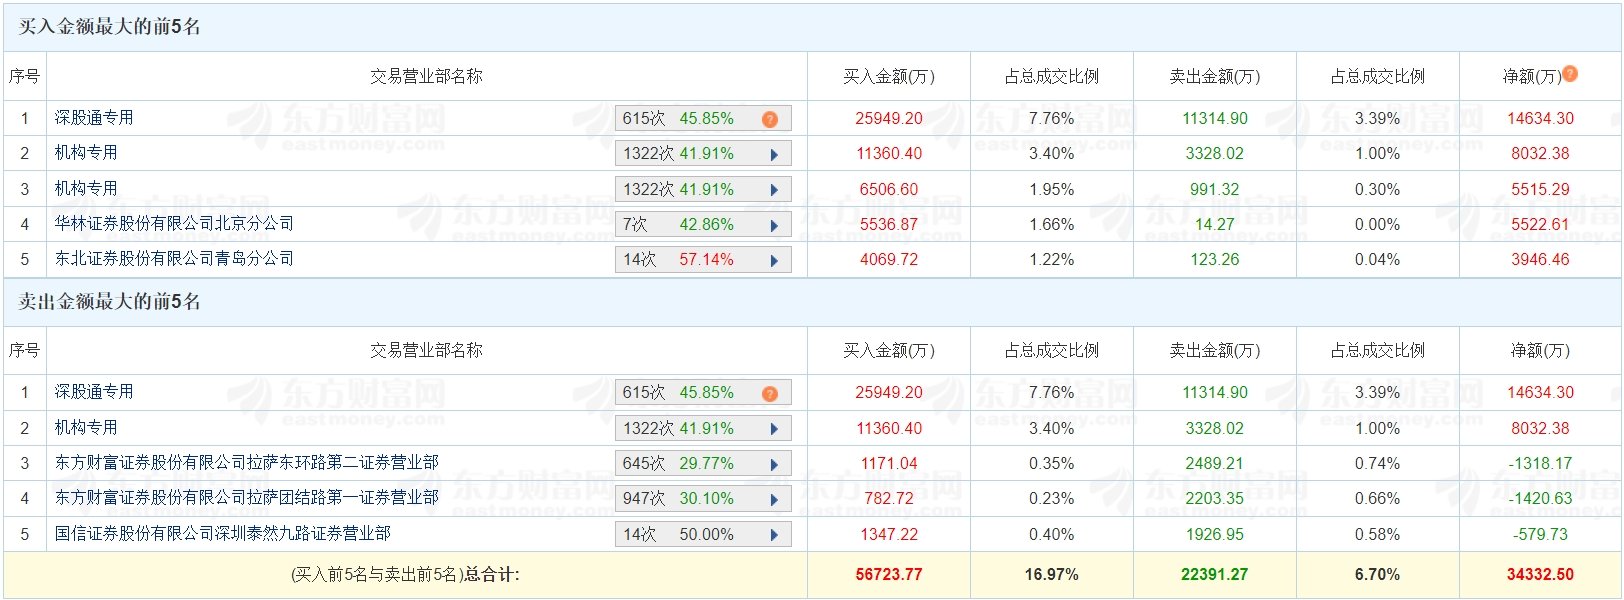Expand arrow for 华林证券北京分公司 row

pos(774,226)
